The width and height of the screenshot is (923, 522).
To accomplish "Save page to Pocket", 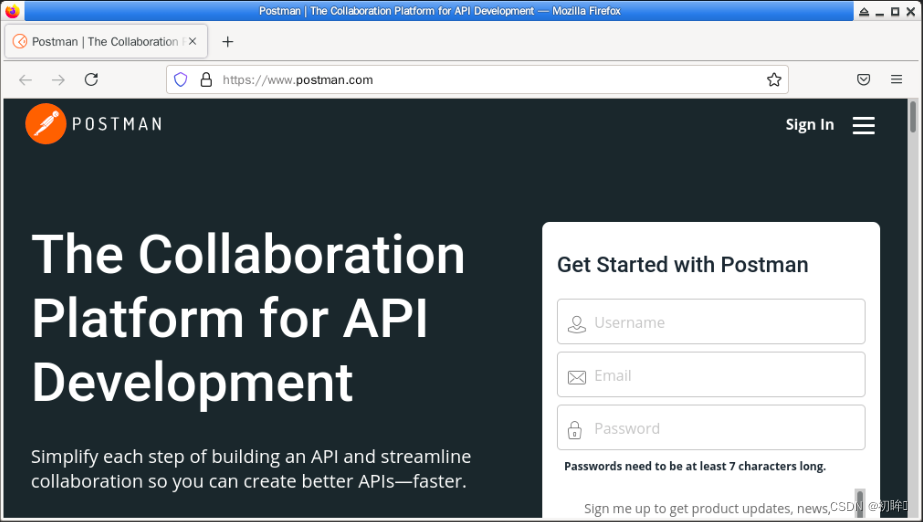I will coord(863,79).
